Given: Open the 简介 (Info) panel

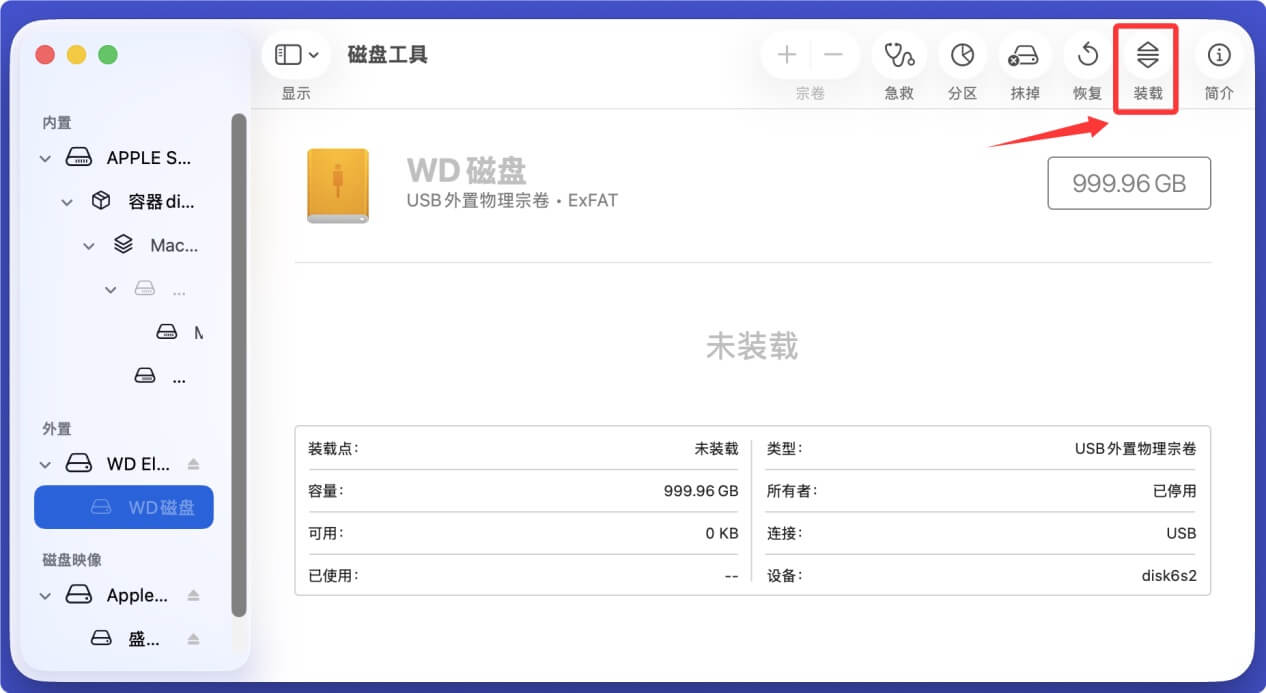Looking at the screenshot, I should 1218,55.
